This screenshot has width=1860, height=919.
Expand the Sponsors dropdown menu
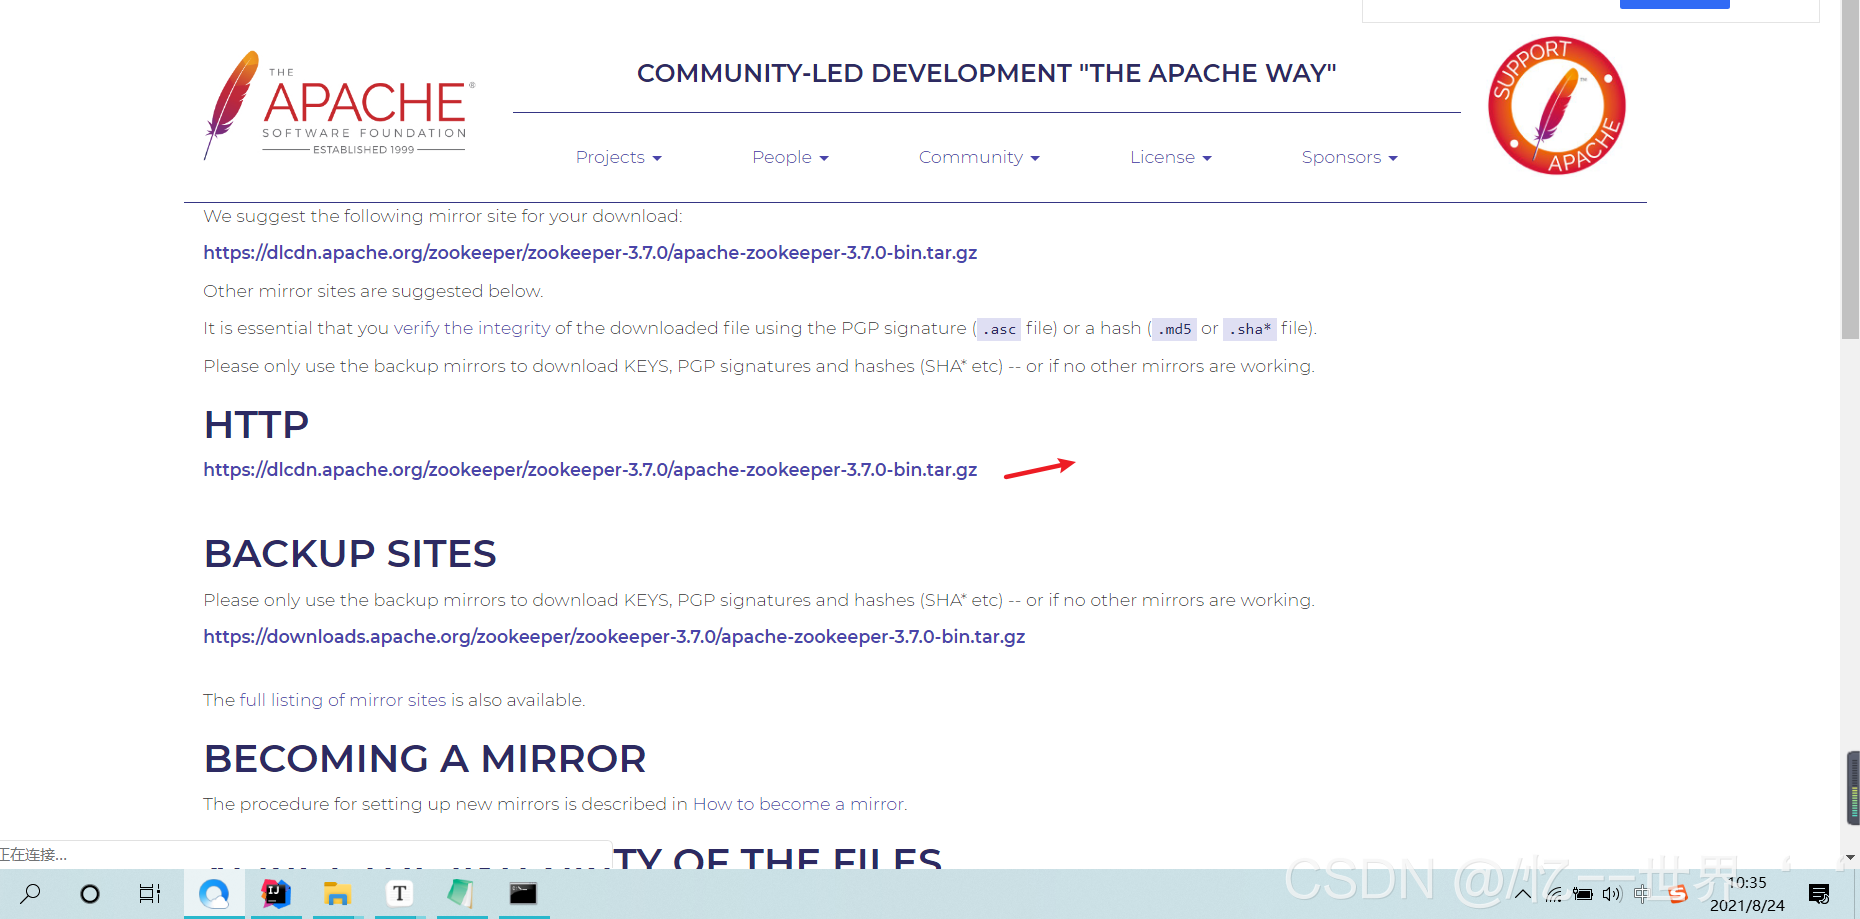pos(1349,157)
